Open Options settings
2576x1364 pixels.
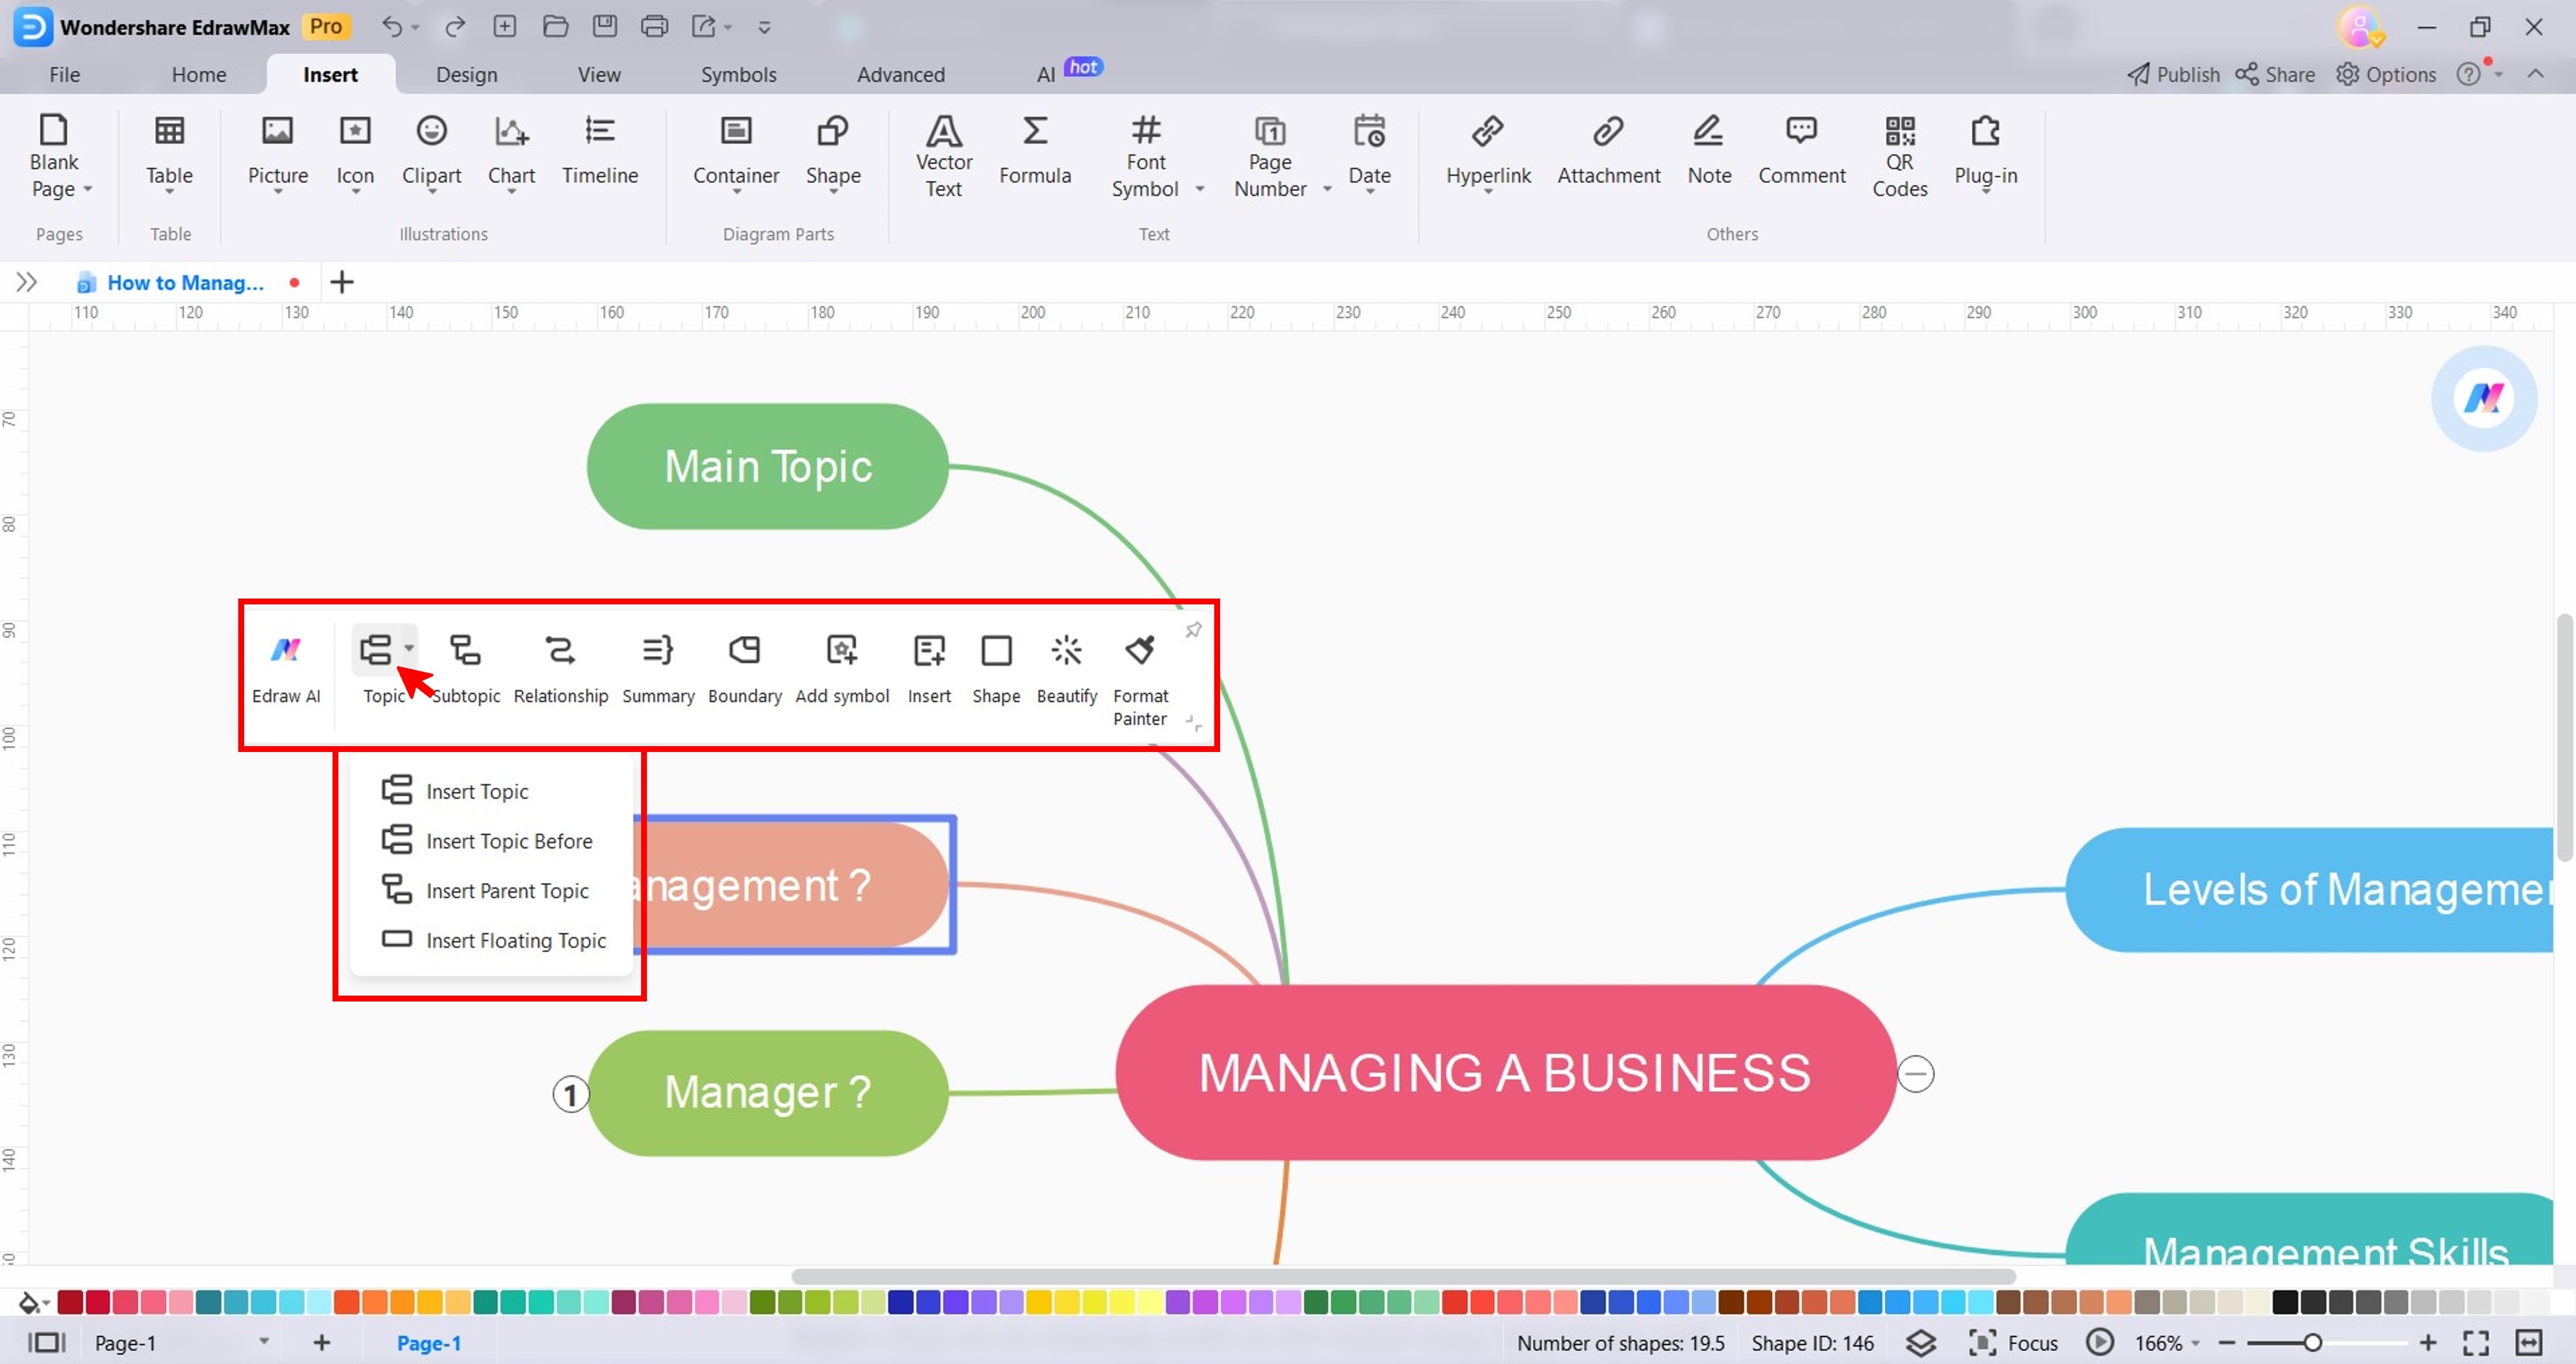point(2386,74)
